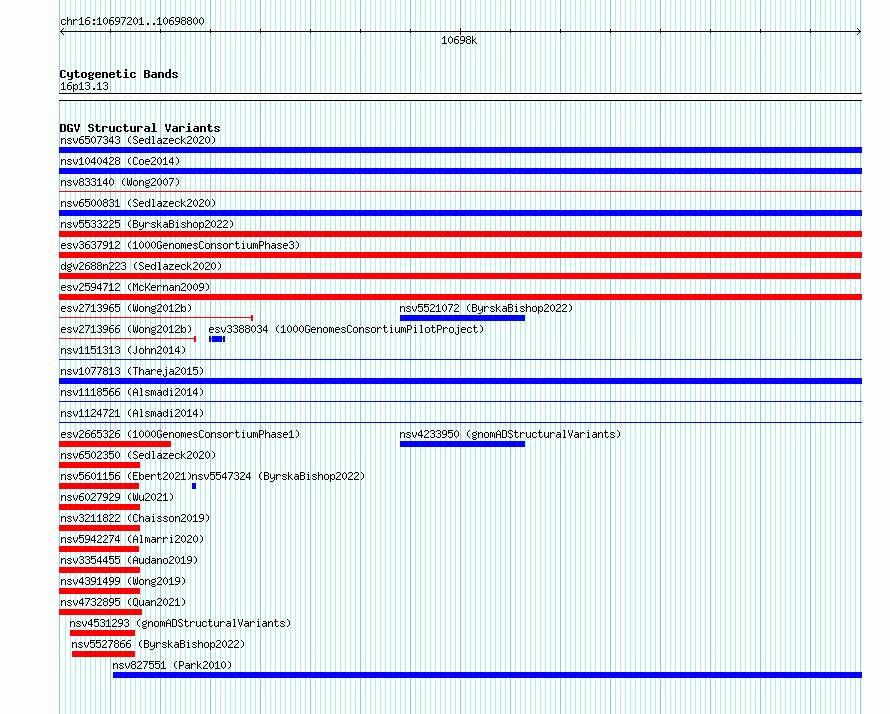Click nsv1124721 (Alsmadi2014) label
890x714 pixels.
tap(132, 413)
